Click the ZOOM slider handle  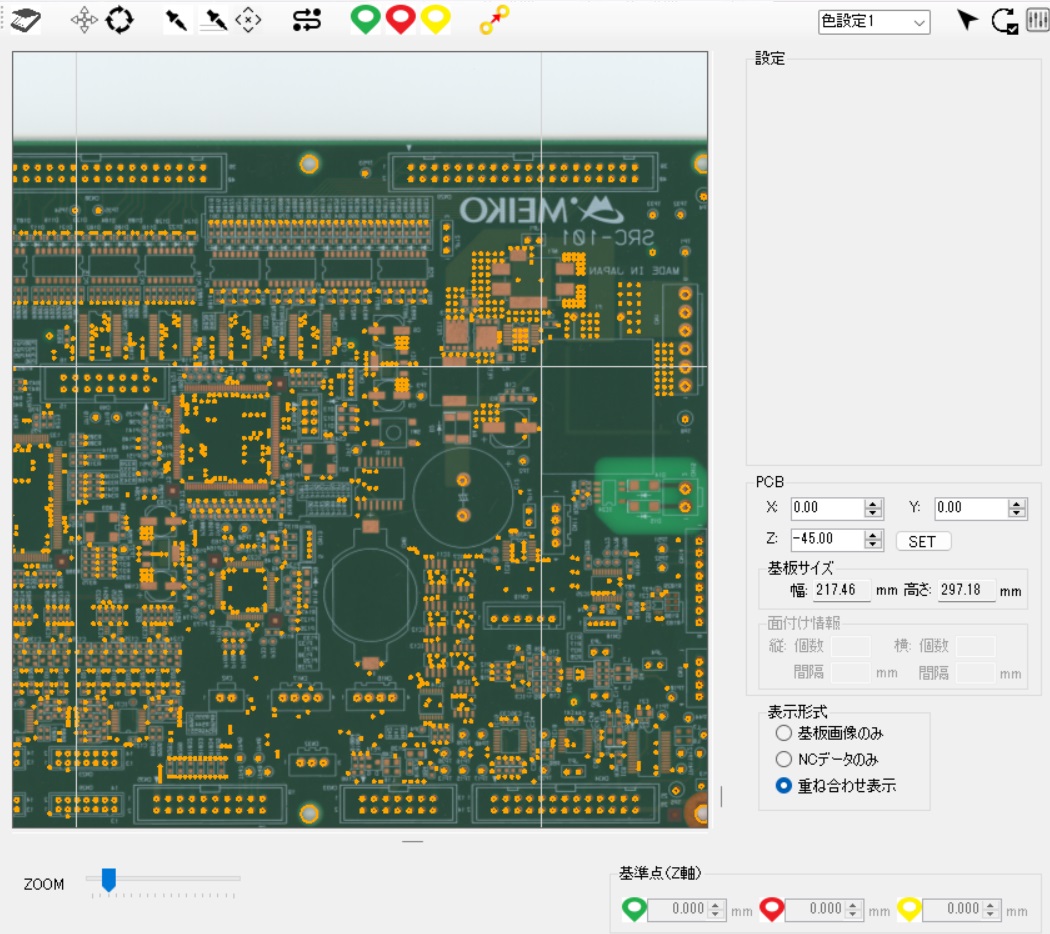[108, 879]
